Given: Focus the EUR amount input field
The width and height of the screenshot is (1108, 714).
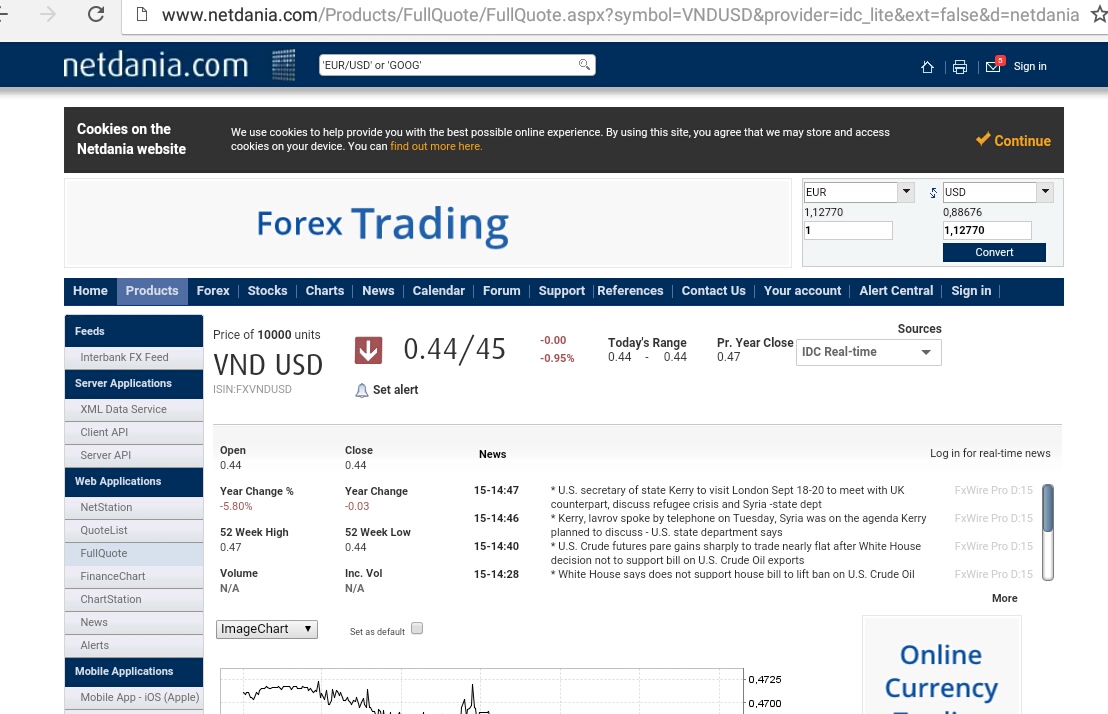Looking at the screenshot, I should pos(848,230).
